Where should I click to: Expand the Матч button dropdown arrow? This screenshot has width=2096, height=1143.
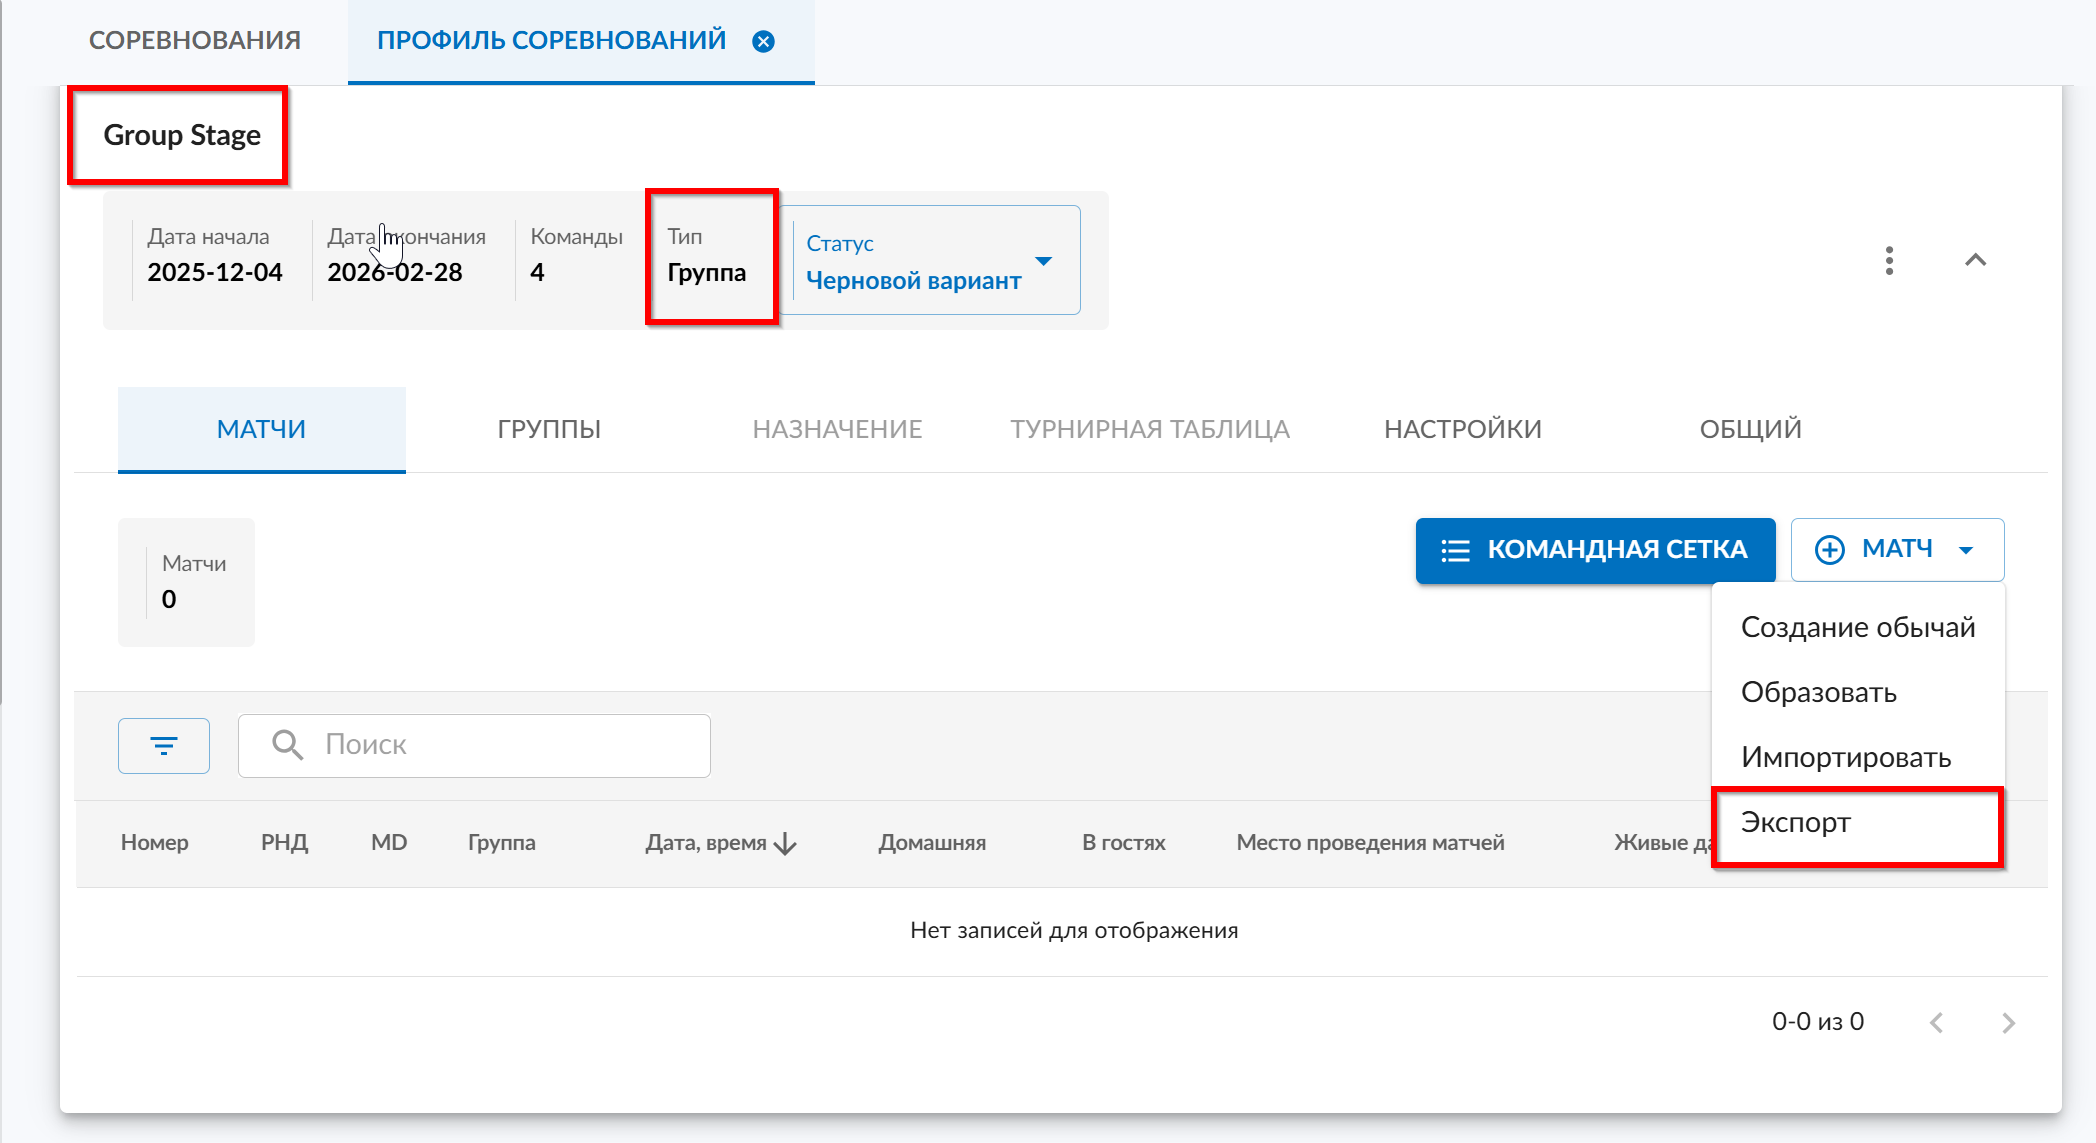(1966, 550)
